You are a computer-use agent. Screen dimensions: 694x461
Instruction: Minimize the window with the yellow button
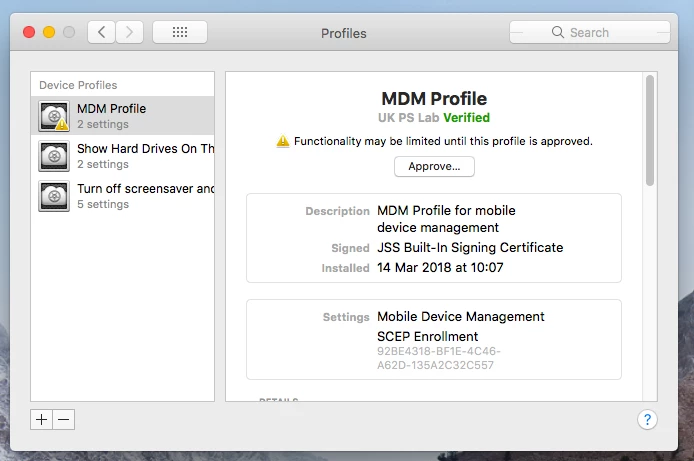pos(49,32)
